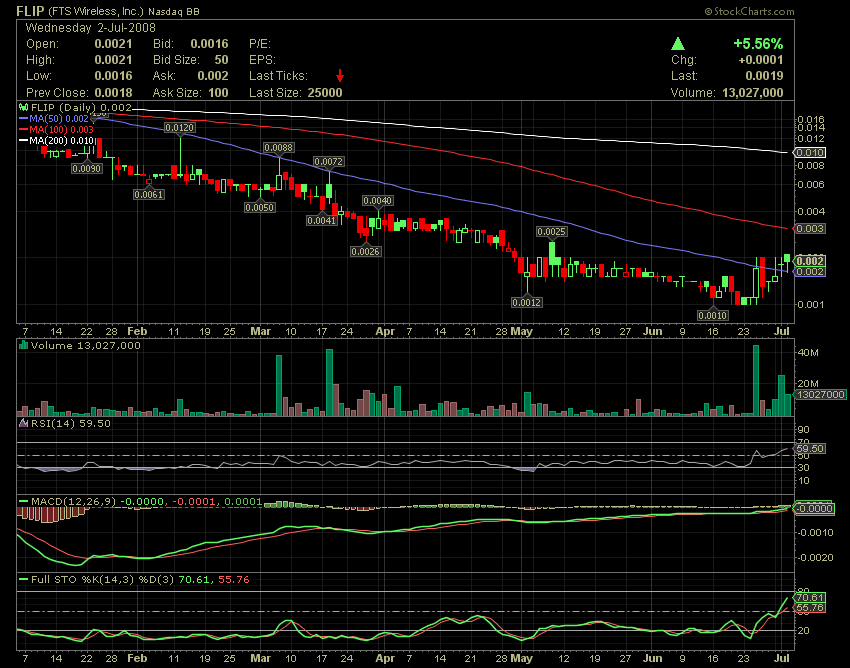Click the 0.010 MA(200) tag on price axis
Screen dimensions: 850x668
[810, 152]
